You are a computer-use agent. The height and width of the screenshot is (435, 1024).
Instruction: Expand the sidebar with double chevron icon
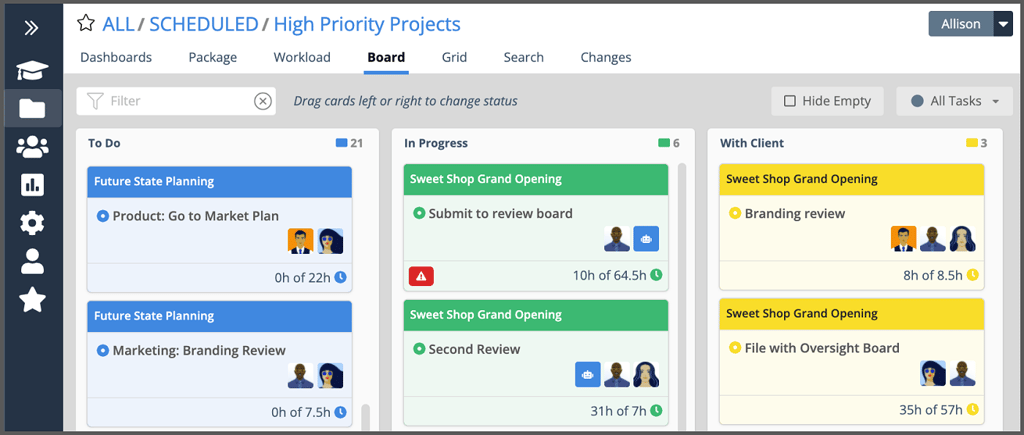pyautogui.click(x=31, y=28)
